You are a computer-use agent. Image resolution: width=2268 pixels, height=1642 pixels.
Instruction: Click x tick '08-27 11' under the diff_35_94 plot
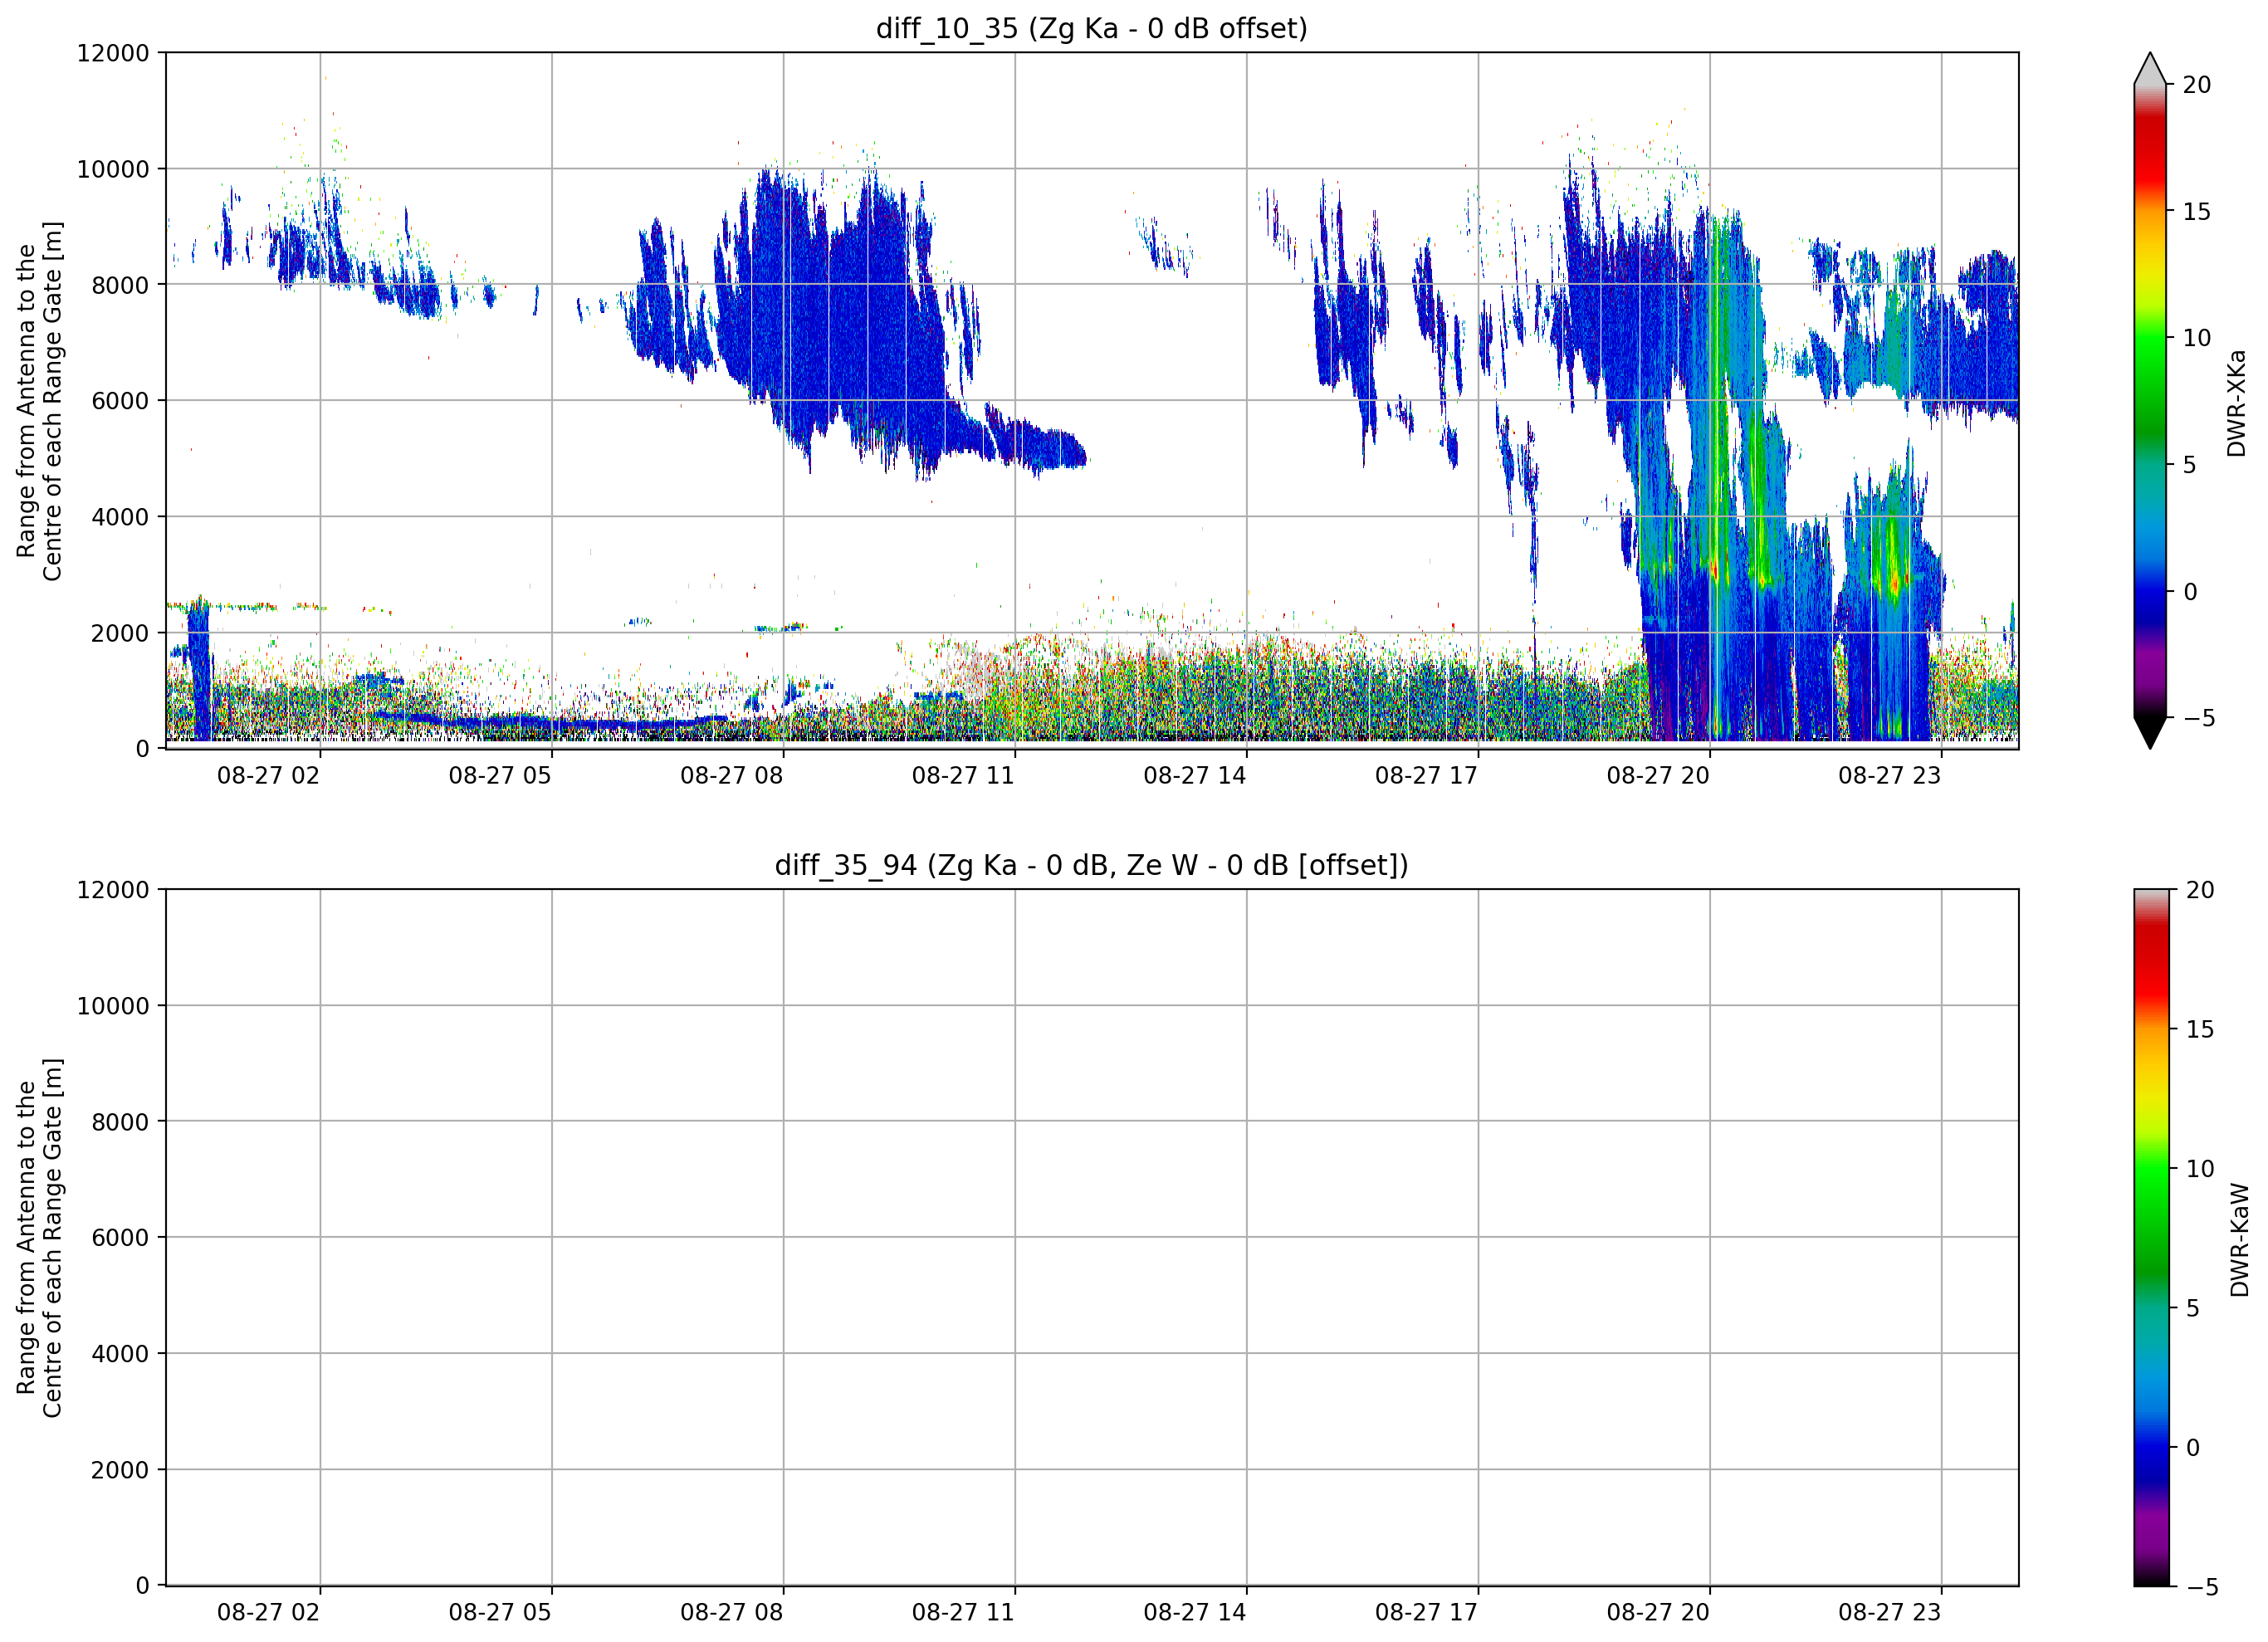point(963,1613)
